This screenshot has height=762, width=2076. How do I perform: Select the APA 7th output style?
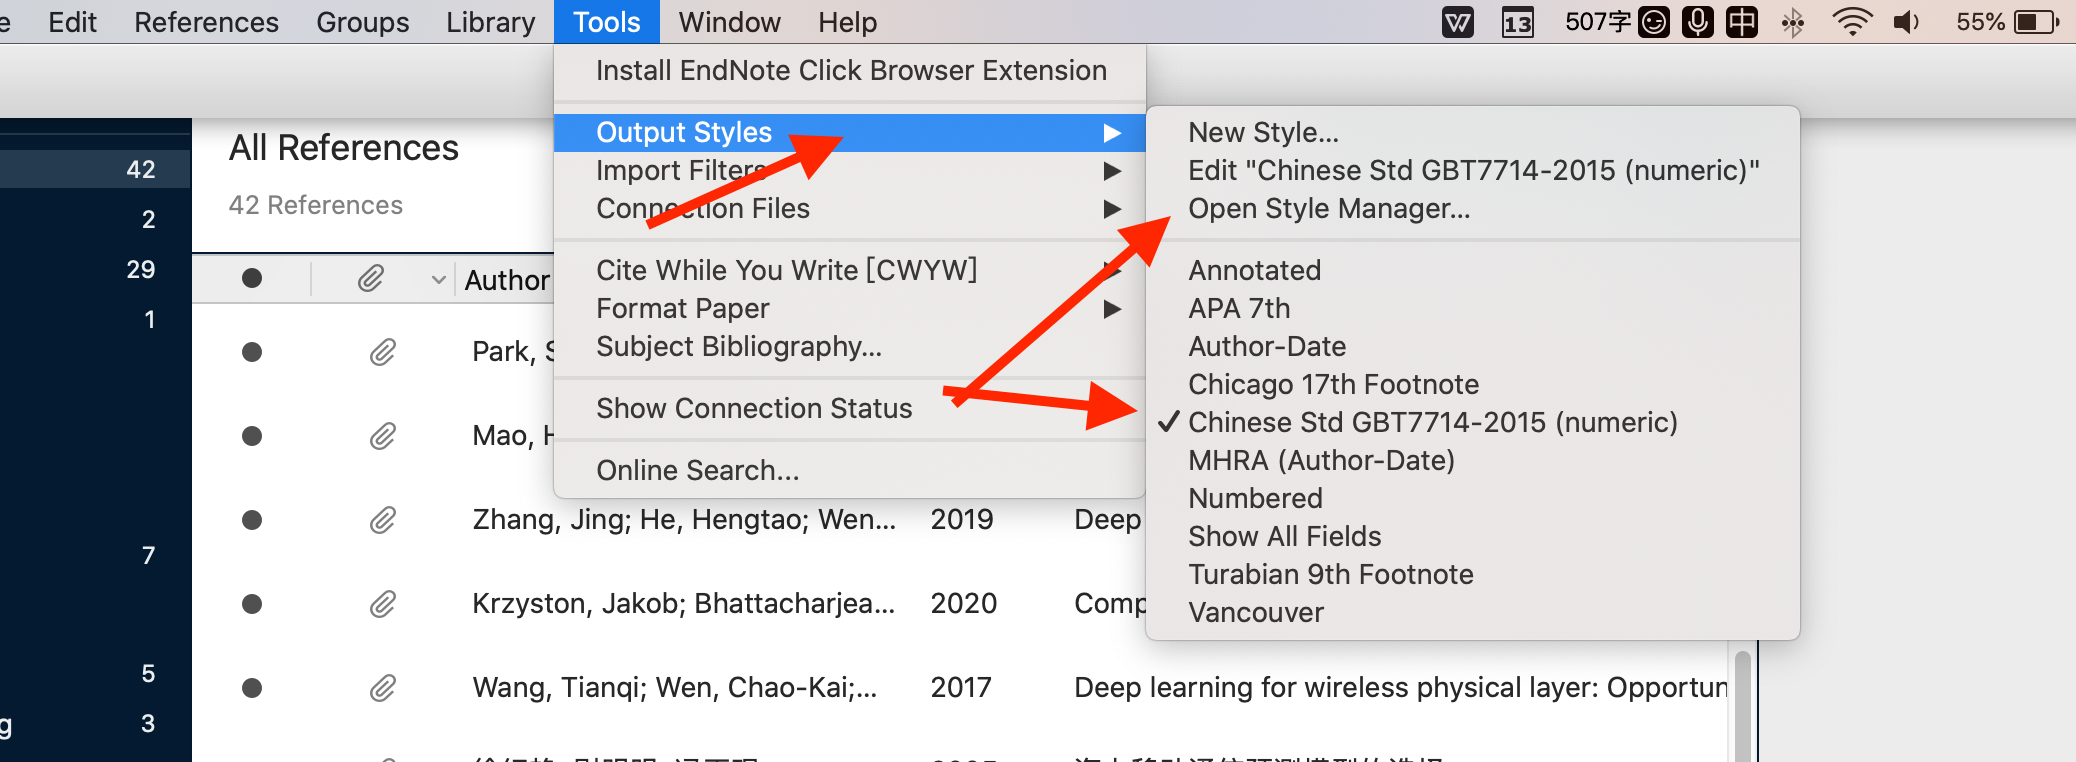(x=1472, y=308)
